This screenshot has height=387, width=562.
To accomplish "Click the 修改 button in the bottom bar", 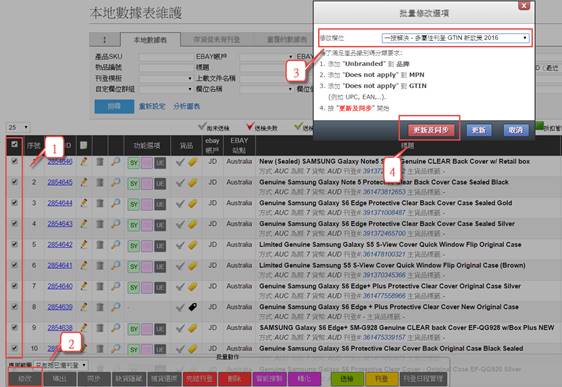I will pyautogui.click(x=25, y=378).
